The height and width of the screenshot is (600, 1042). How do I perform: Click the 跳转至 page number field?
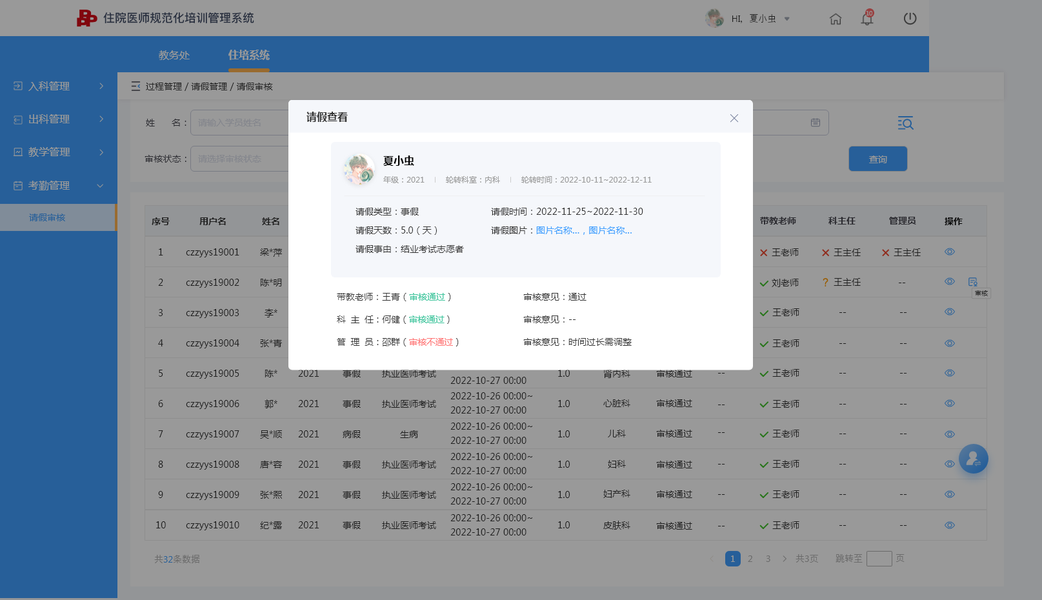coord(879,559)
